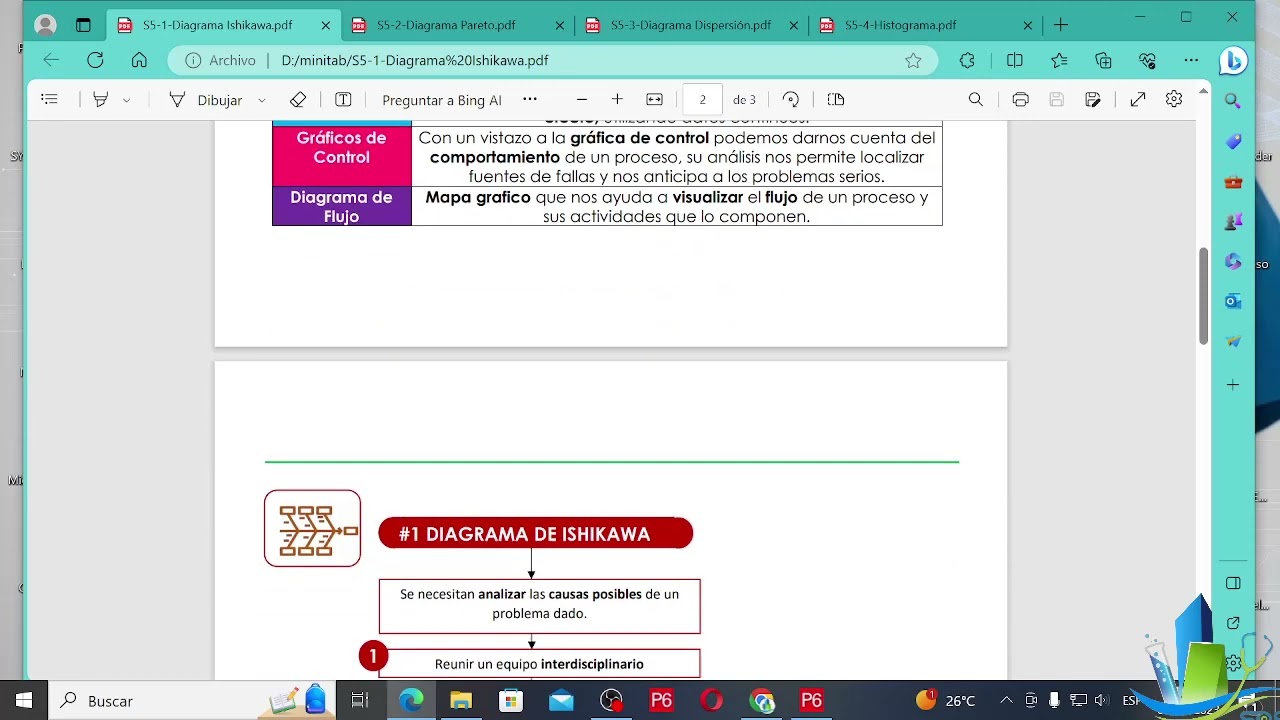Go back to previous page
The image size is (1280, 720).
[x=51, y=60]
